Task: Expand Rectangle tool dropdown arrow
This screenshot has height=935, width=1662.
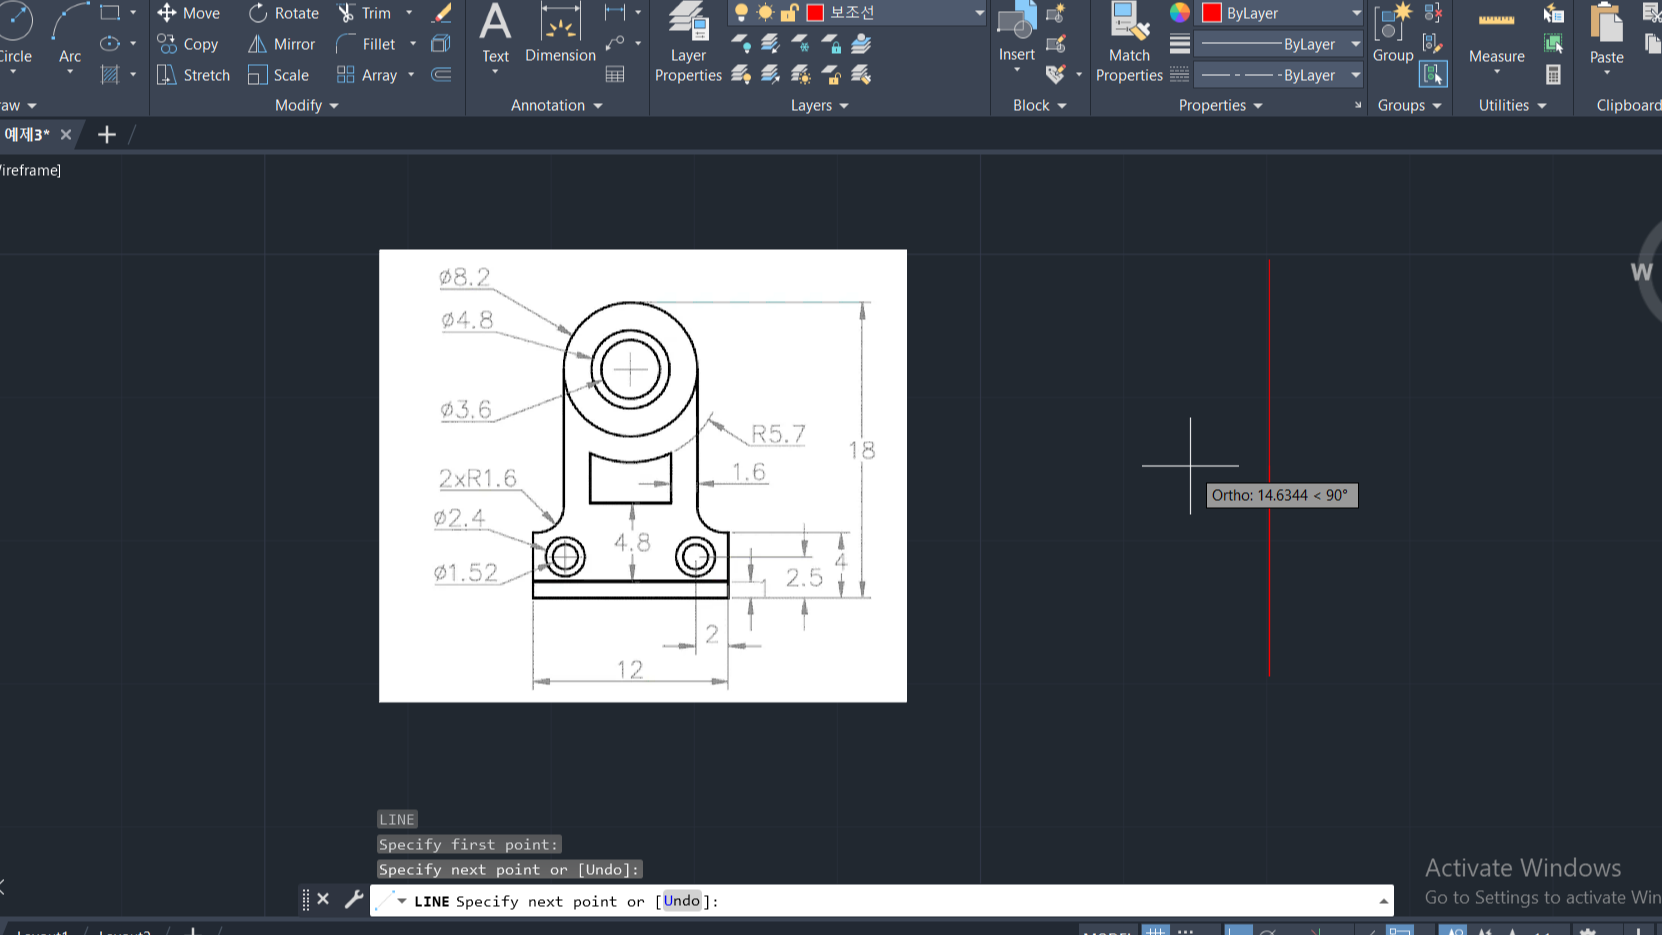Action: point(133,13)
